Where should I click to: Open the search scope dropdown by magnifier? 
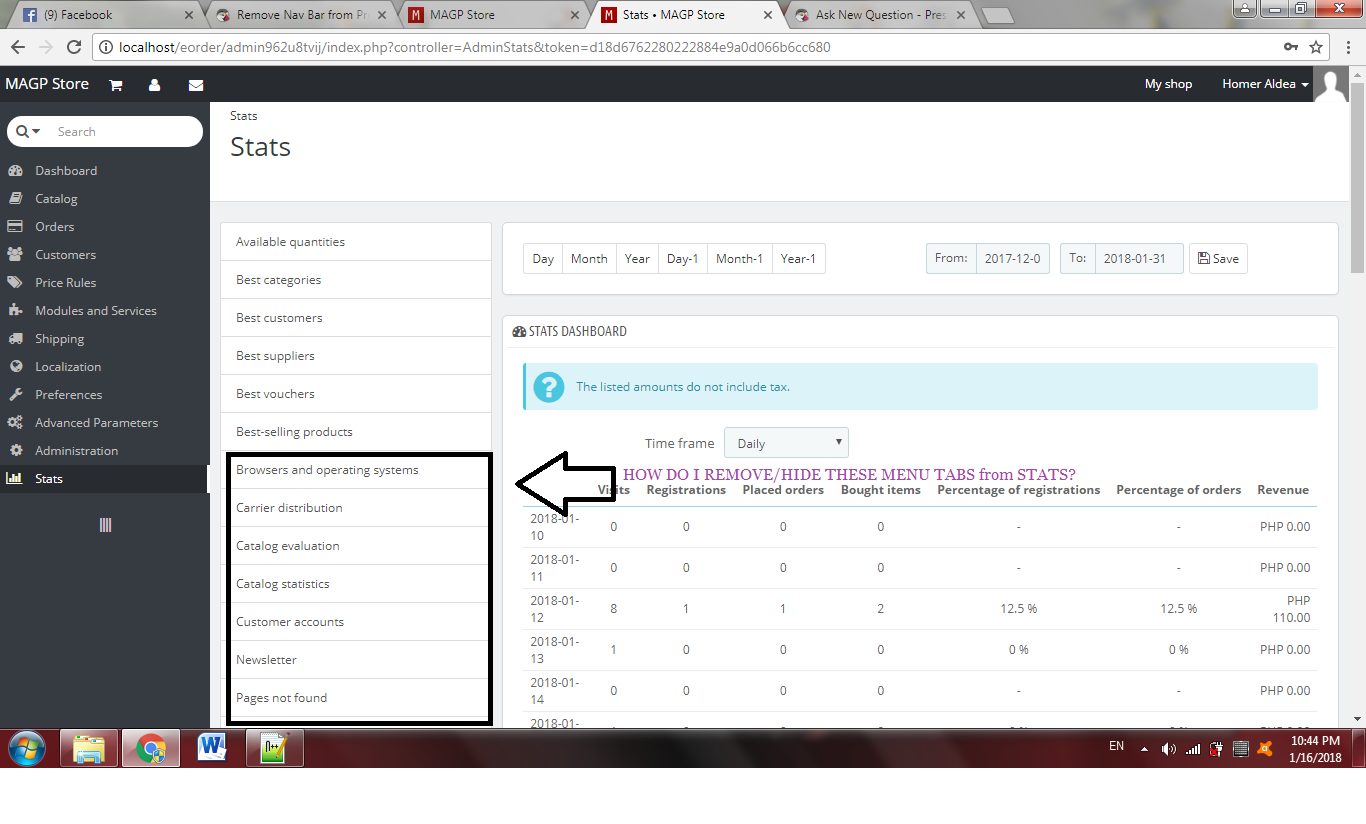click(x=29, y=132)
